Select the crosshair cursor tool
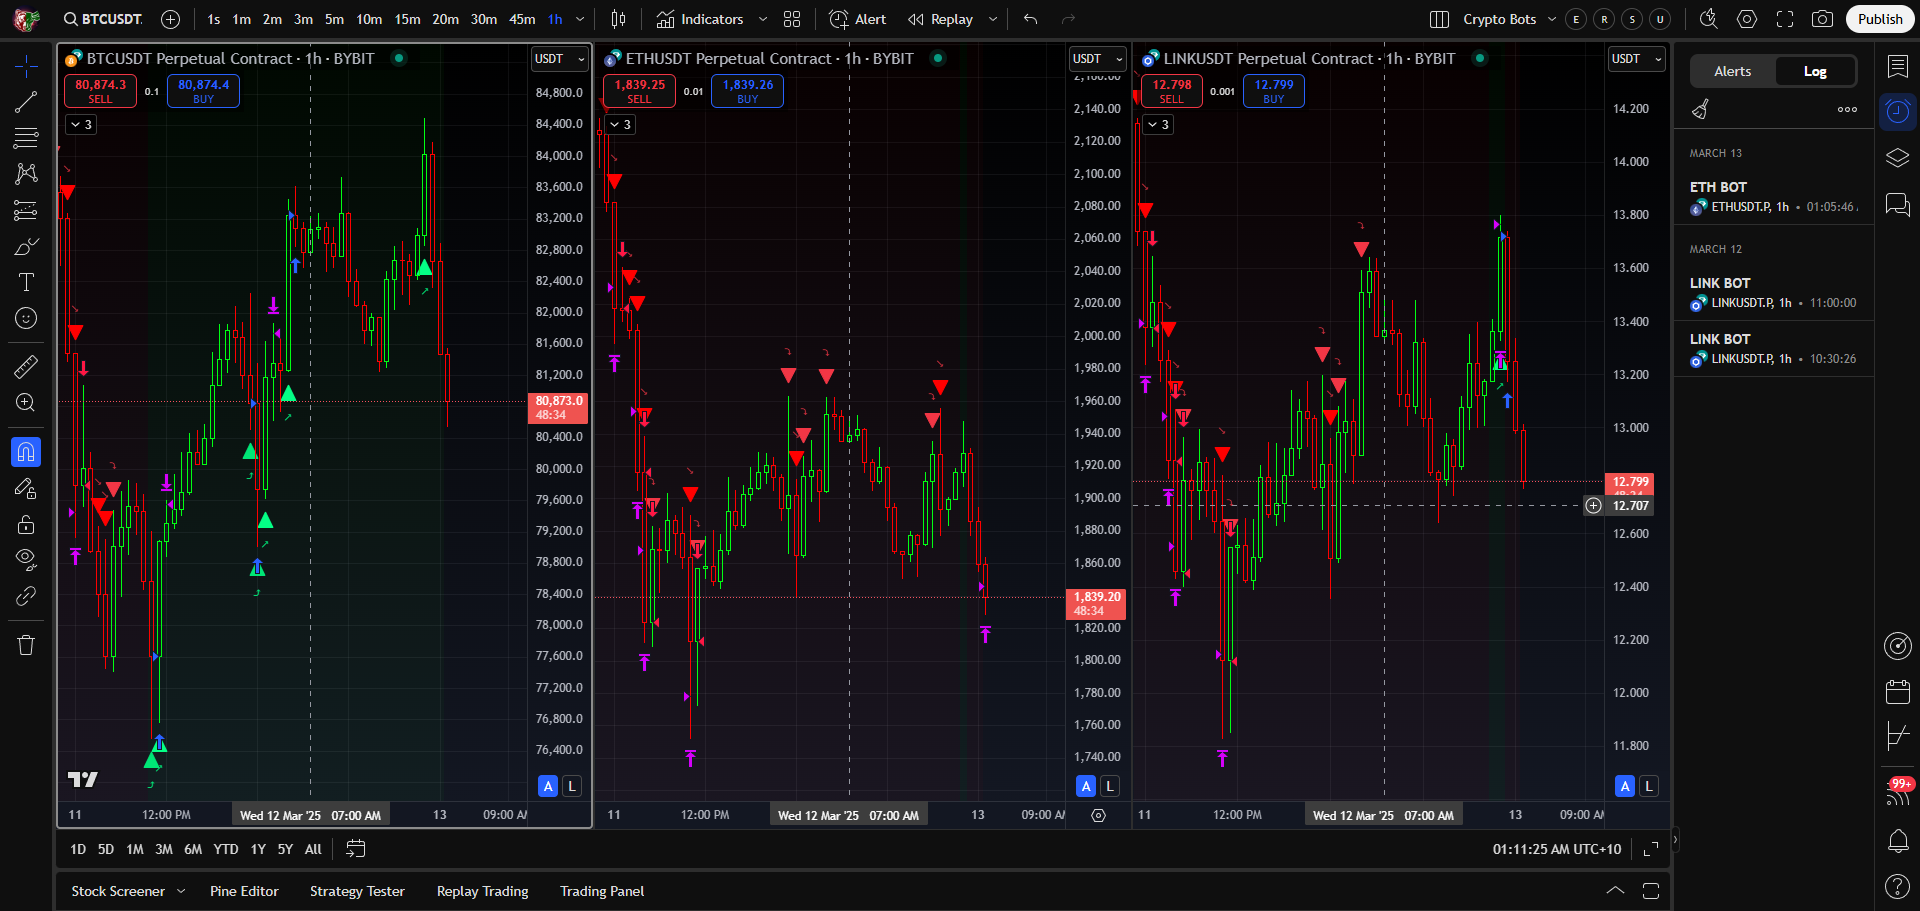 click(26, 66)
